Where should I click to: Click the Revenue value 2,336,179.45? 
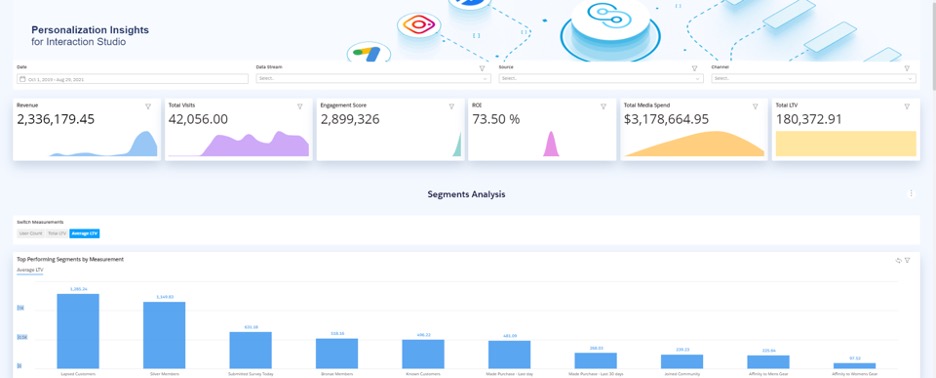pyautogui.click(x=56, y=119)
